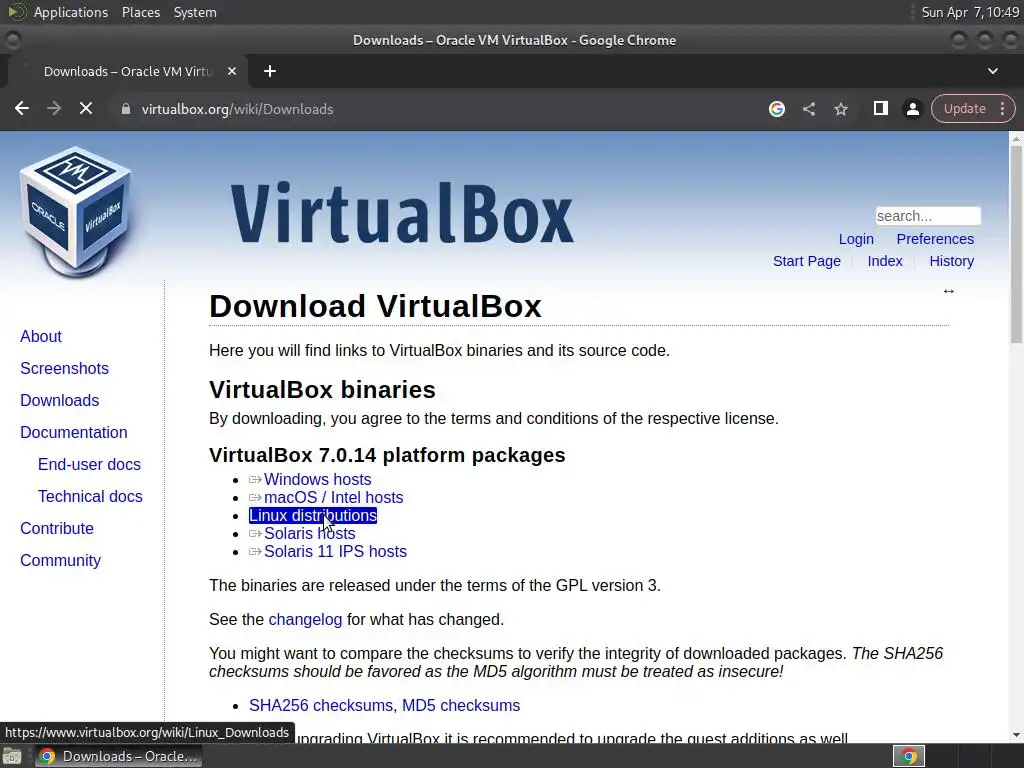Image resolution: width=1024 pixels, height=768 pixels.
Task: Click the clock showing Sun Apr 7
Action: point(970,12)
